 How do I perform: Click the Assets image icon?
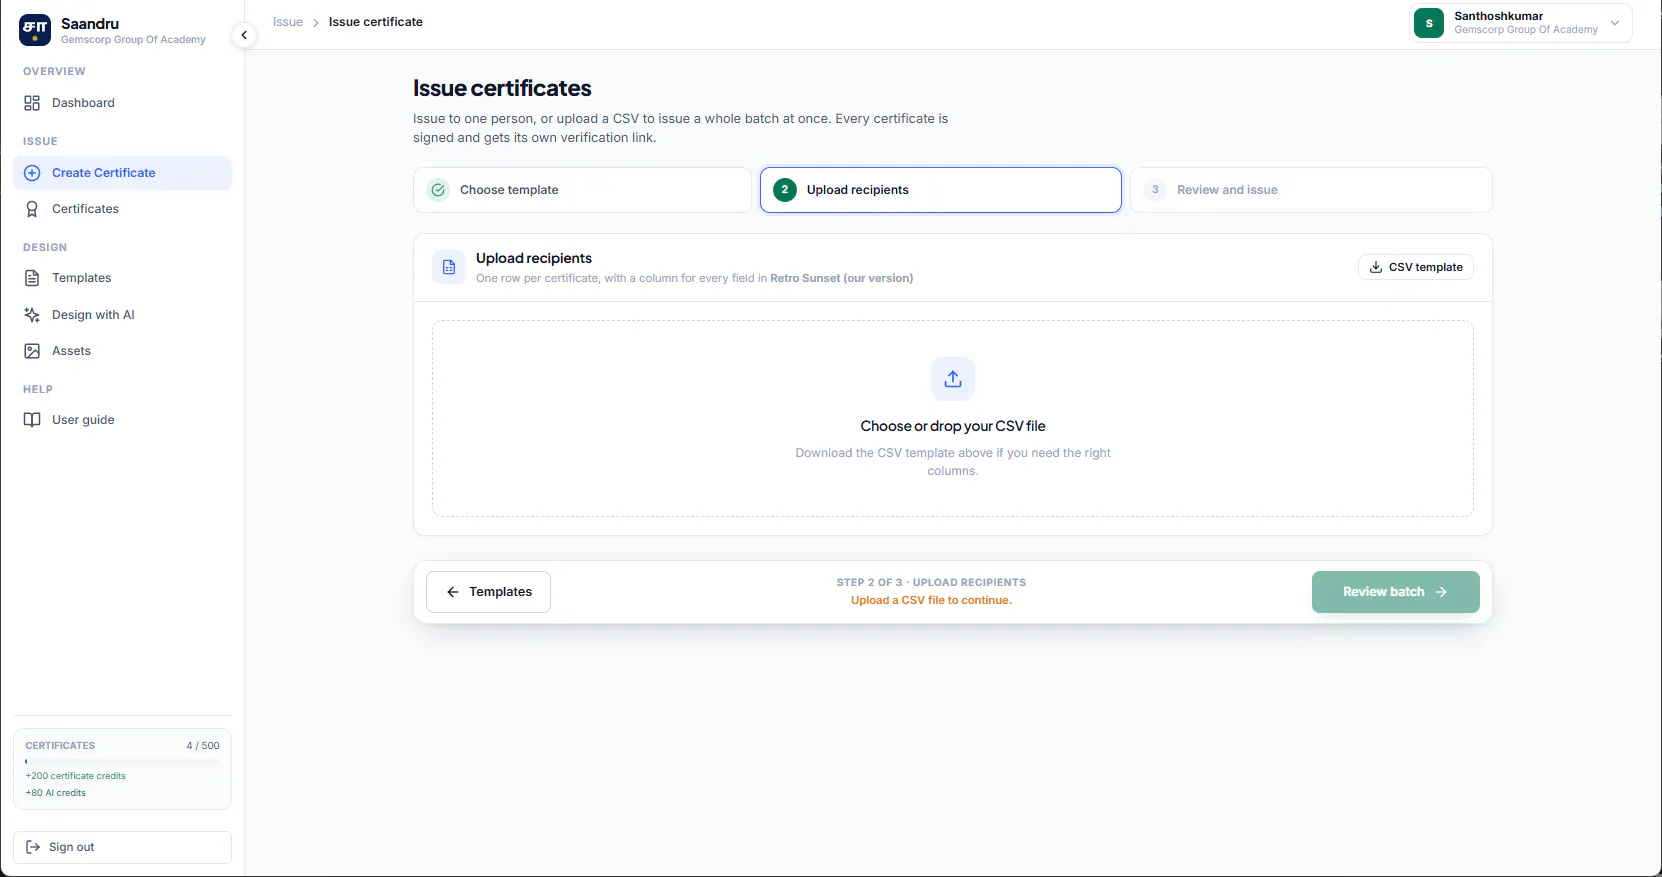[32, 351]
